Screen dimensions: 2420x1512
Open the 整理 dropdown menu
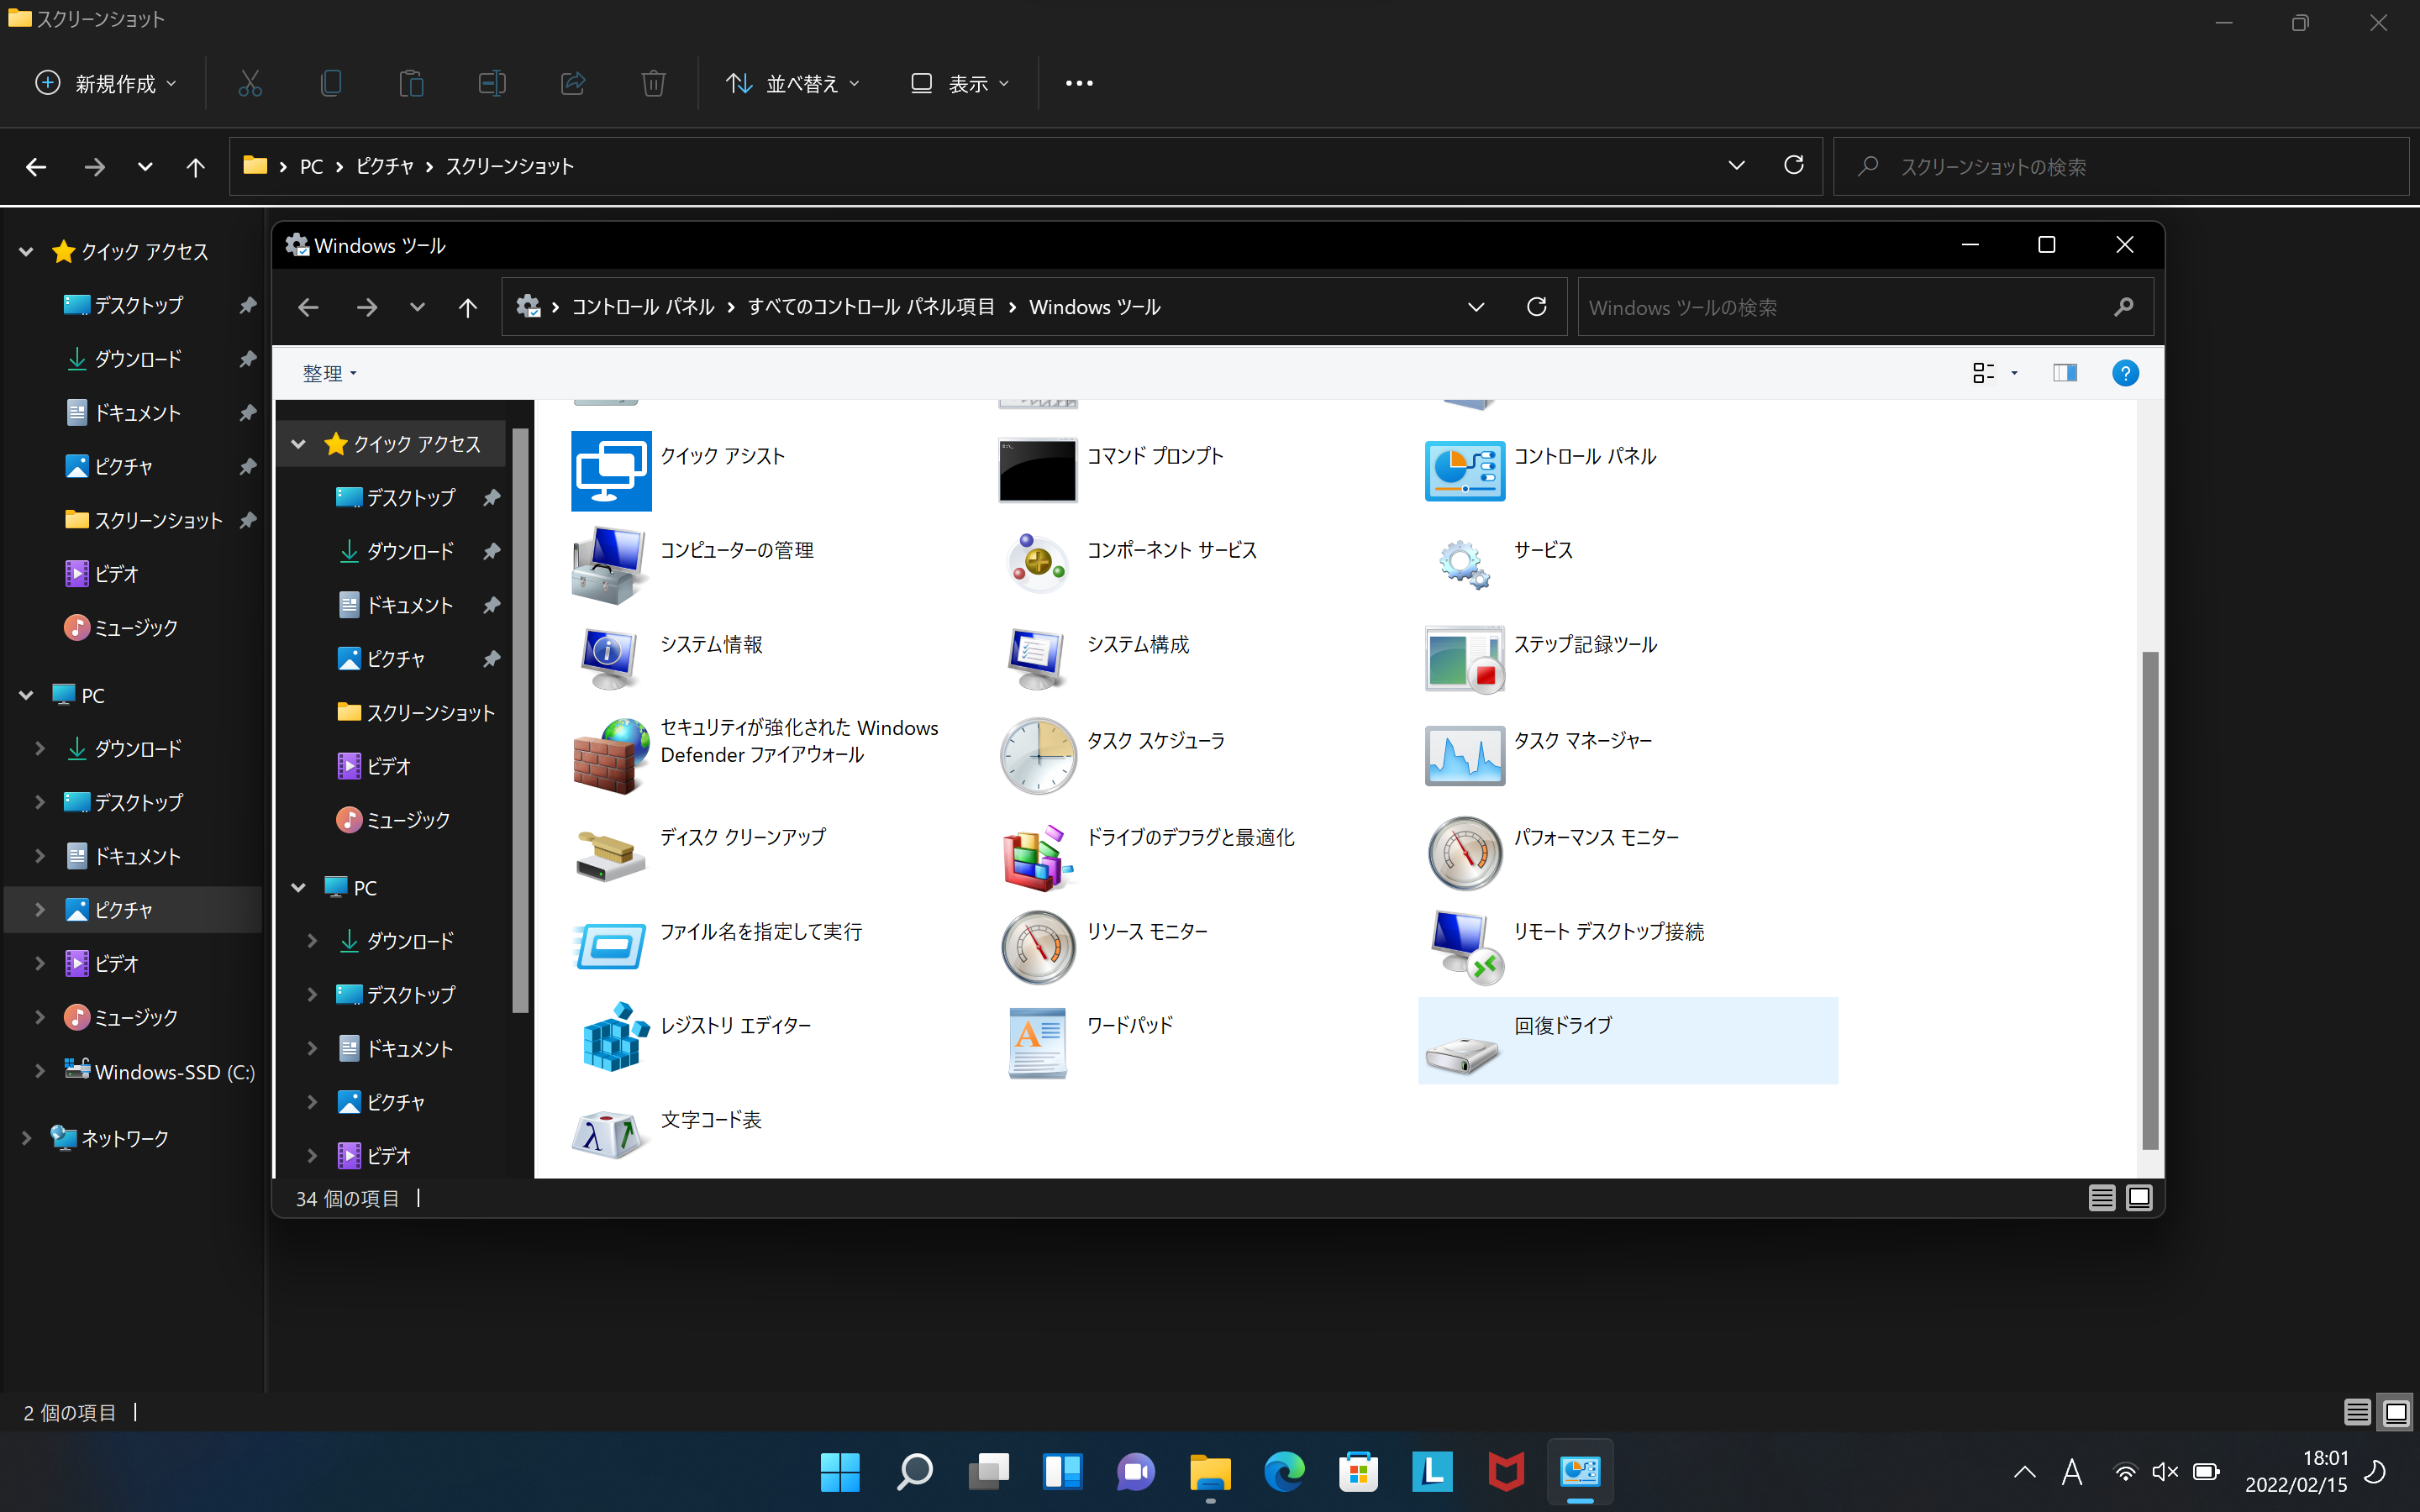click(x=329, y=373)
